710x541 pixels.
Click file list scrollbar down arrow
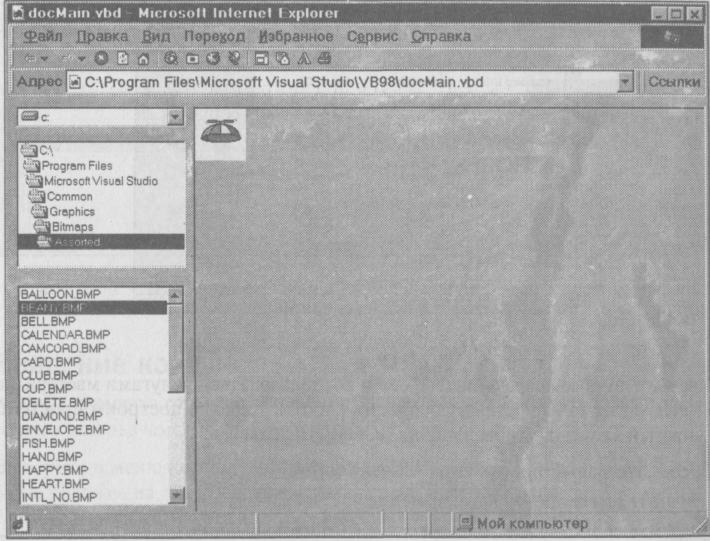tap(176, 495)
